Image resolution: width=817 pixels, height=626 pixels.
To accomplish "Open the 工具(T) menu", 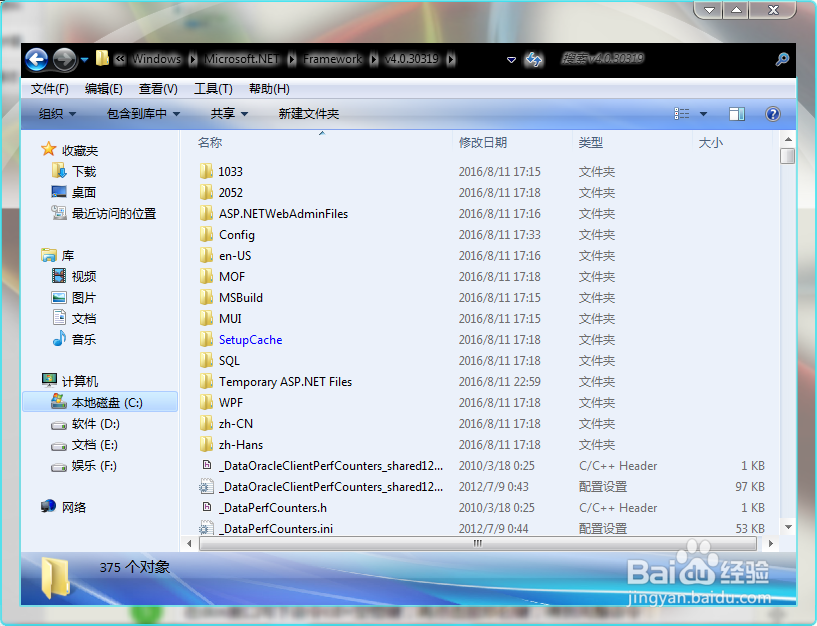I will 212,88.
